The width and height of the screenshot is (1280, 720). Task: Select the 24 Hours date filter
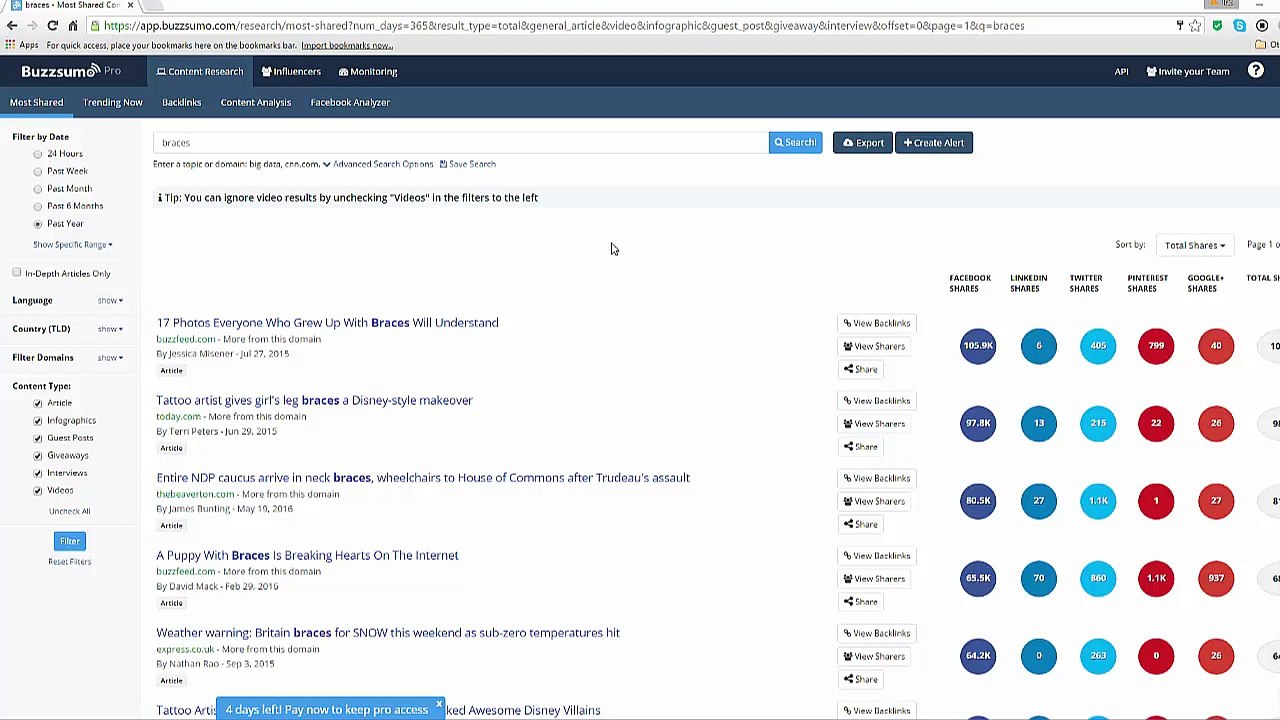point(38,154)
